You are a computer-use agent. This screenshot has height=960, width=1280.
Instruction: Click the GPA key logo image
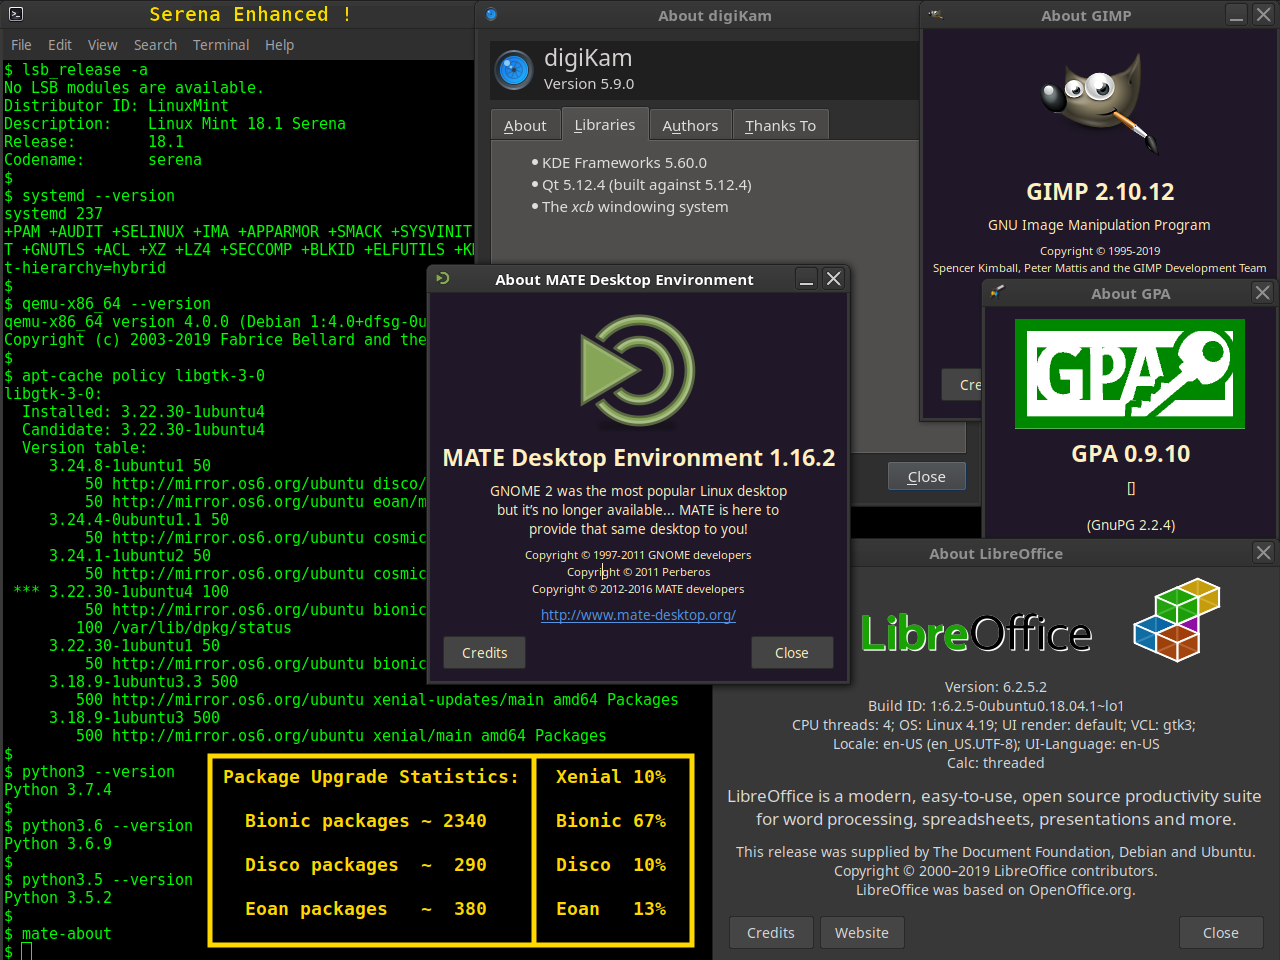(x=1130, y=374)
